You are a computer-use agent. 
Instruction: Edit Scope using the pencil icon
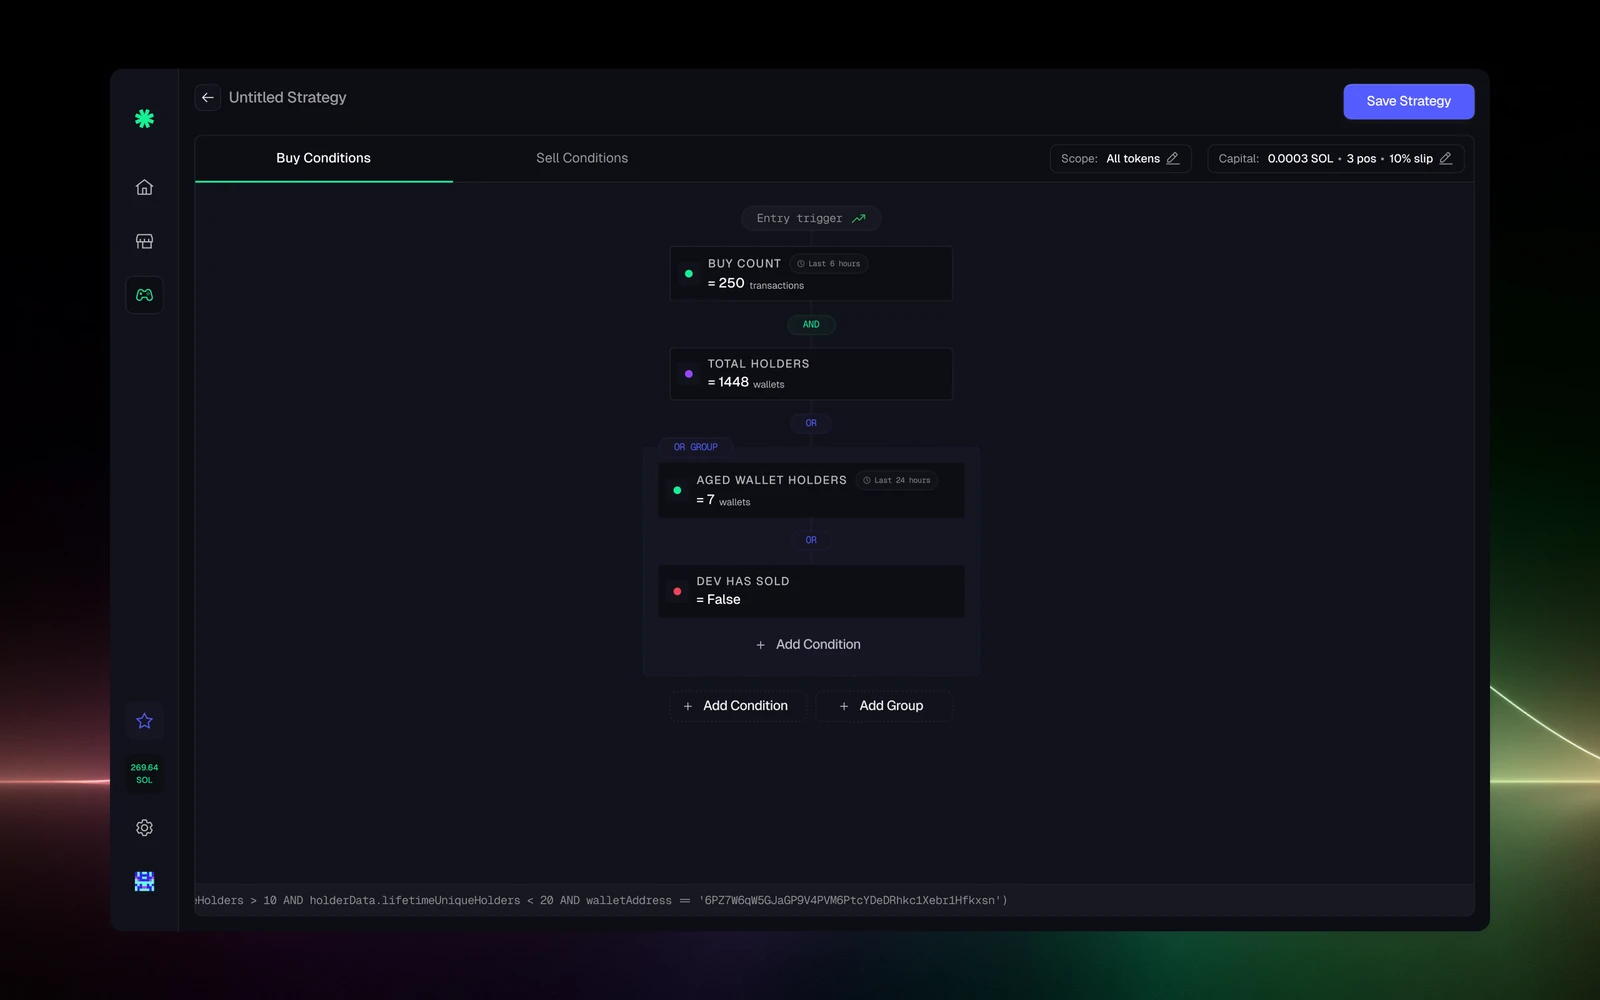[1173, 158]
